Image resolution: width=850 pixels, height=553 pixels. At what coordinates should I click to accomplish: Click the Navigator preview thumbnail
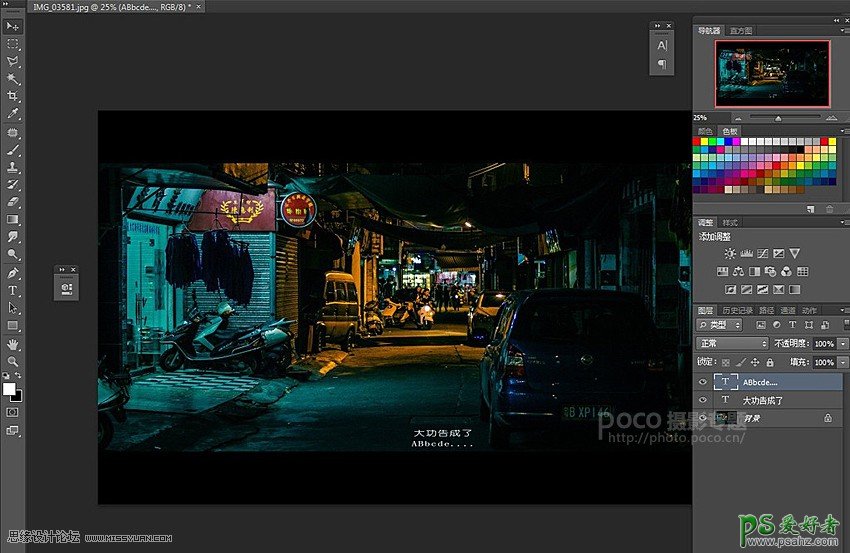(x=771, y=73)
